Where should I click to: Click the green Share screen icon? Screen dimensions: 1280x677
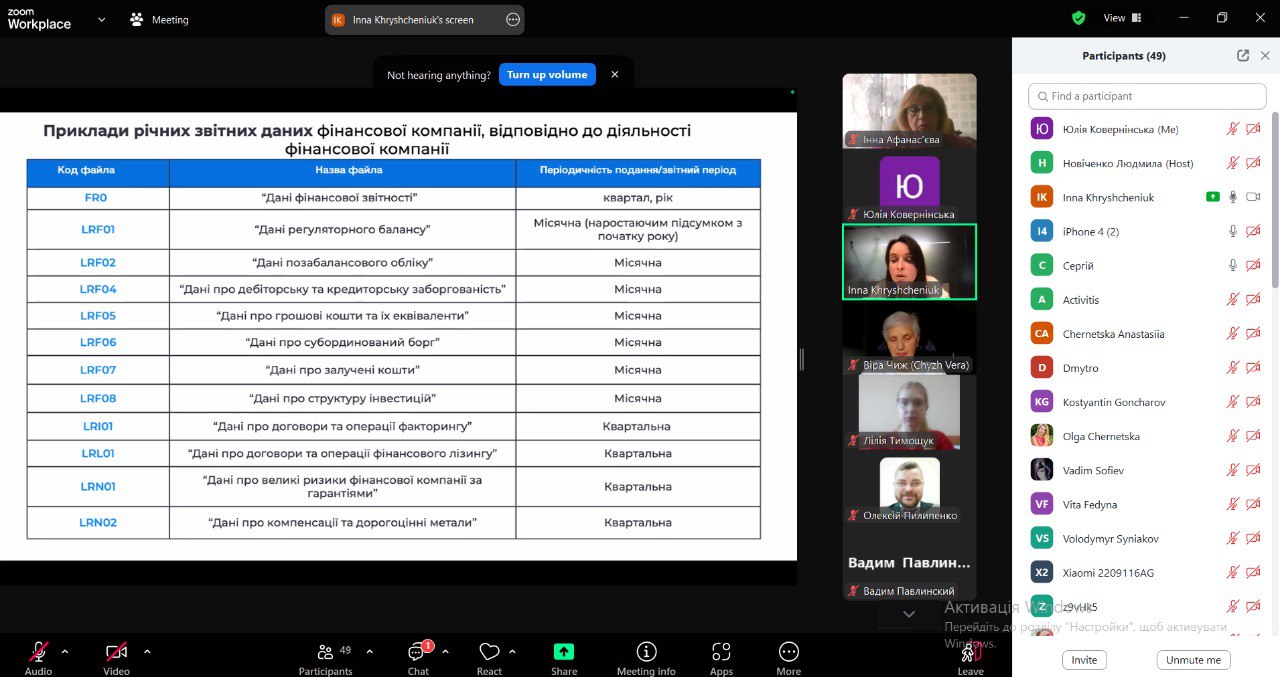[564, 652]
